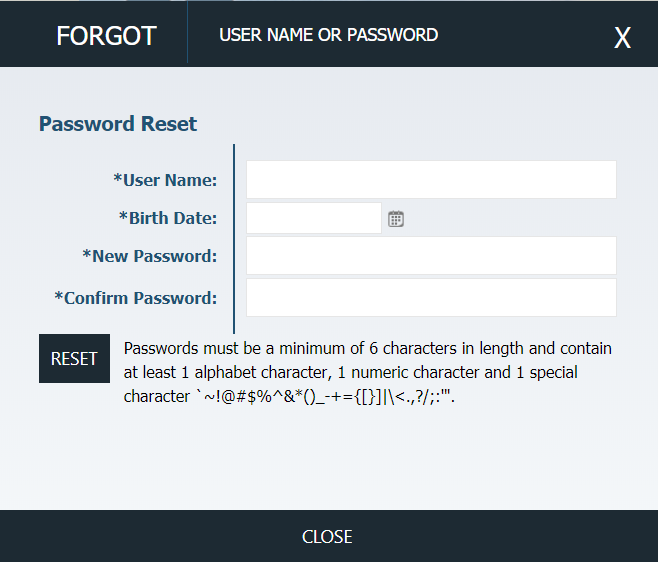Focus the User Name text field
Viewport: 658px width, 562px height.
tap(431, 180)
